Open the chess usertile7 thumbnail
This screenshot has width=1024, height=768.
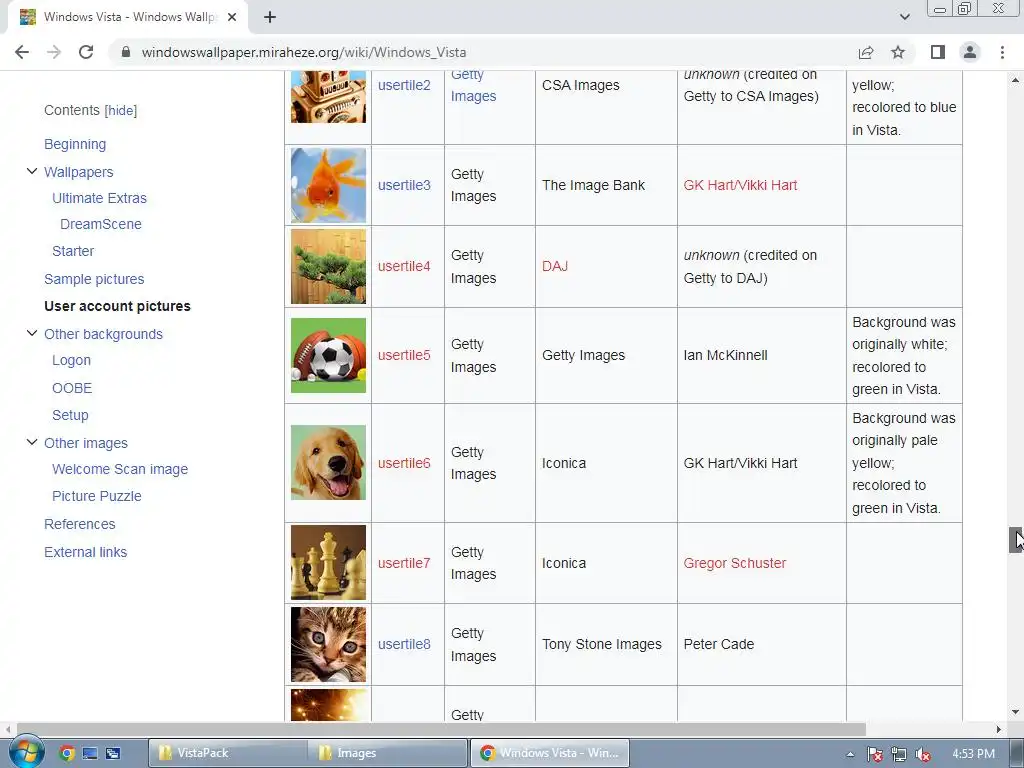coord(328,563)
